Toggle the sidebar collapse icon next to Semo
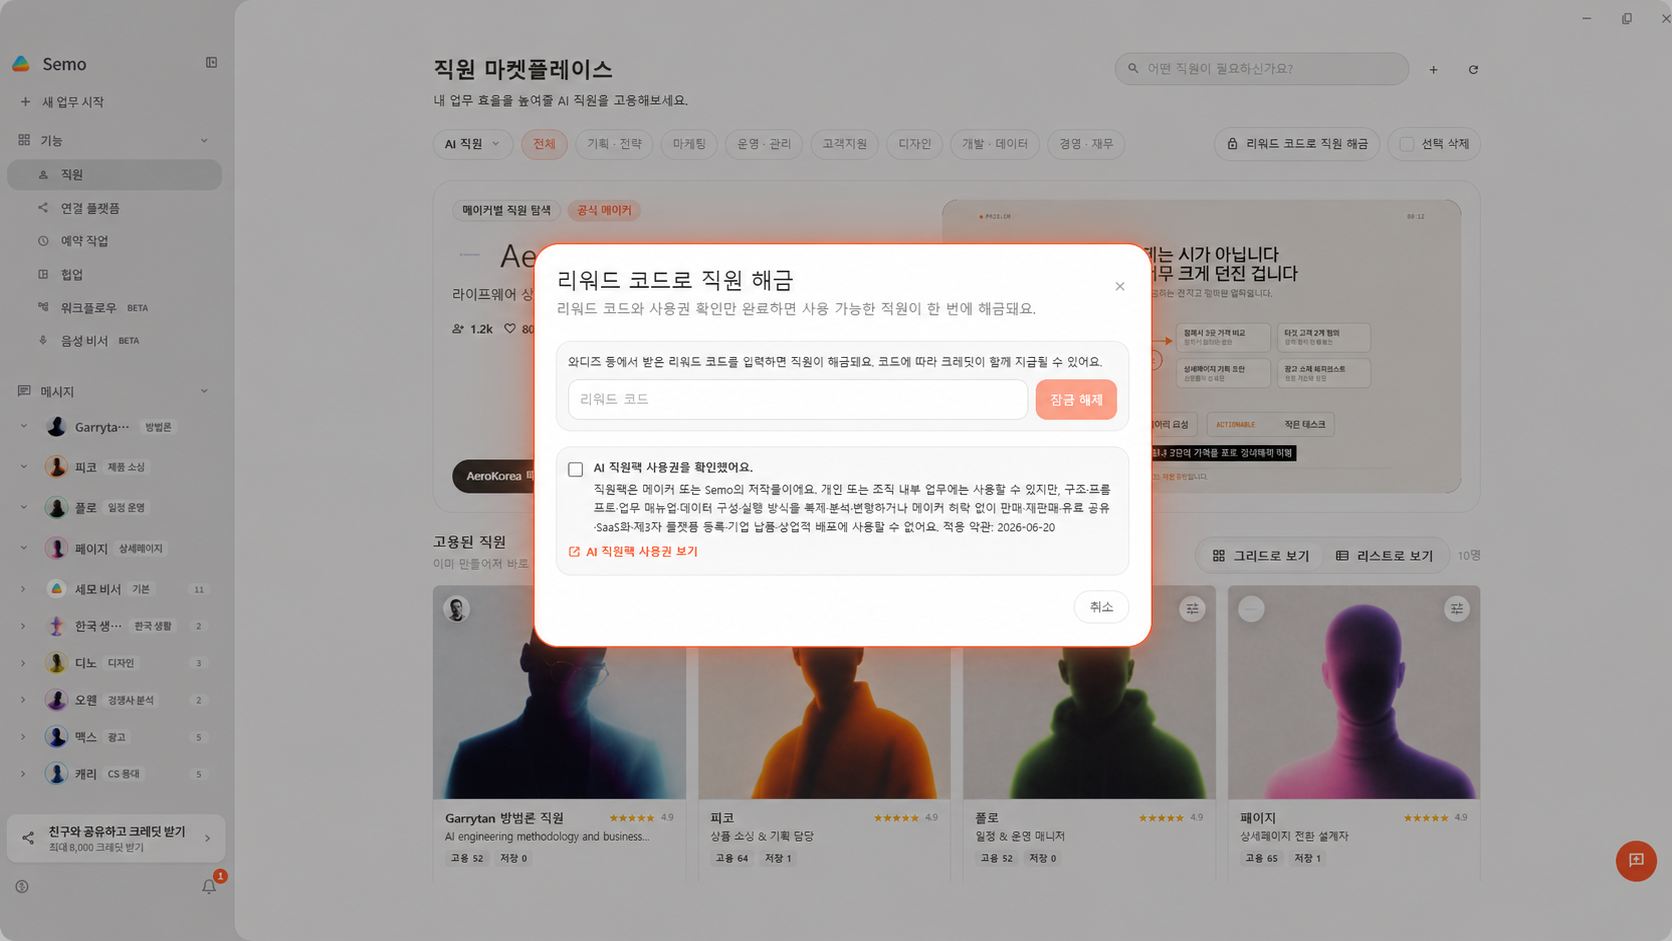This screenshot has width=1672, height=941. pyautogui.click(x=211, y=63)
